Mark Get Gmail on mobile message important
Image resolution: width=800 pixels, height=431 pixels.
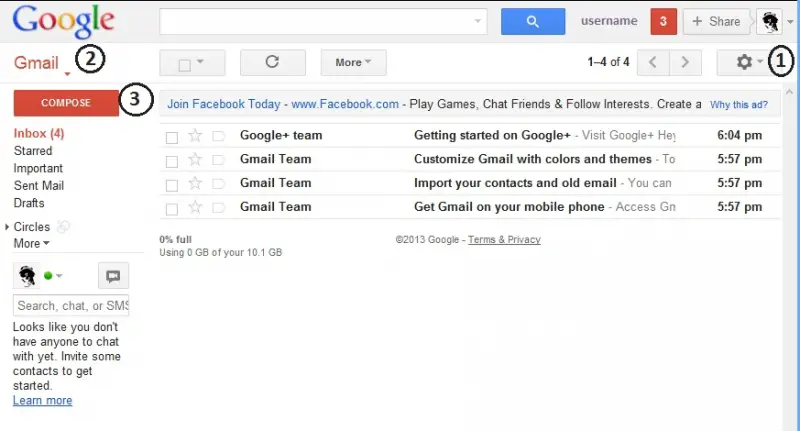click(218, 208)
